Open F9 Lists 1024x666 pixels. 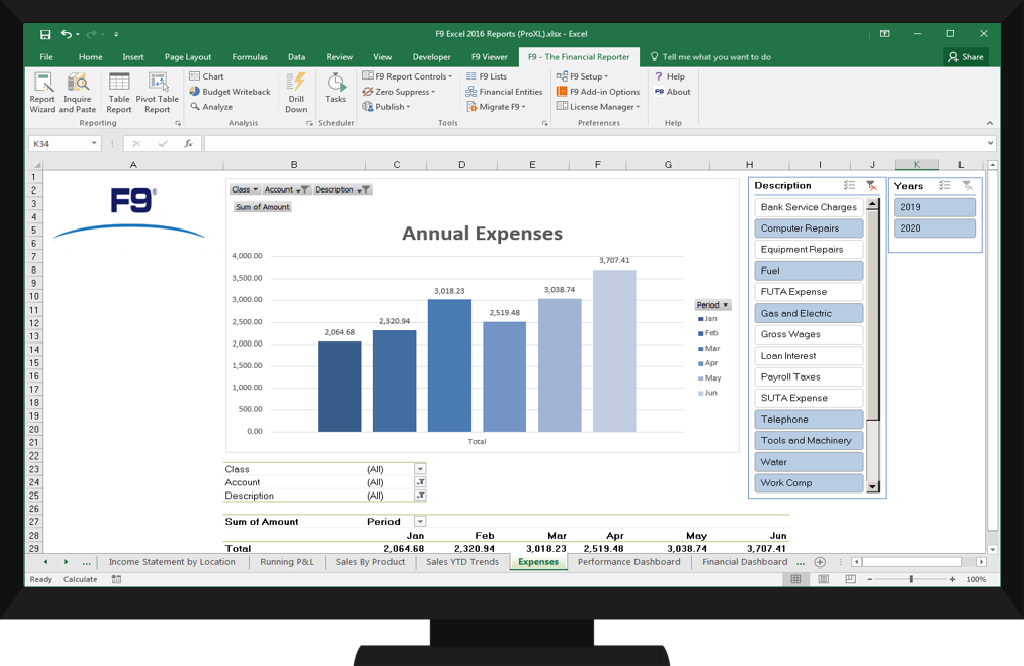[487, 76]
